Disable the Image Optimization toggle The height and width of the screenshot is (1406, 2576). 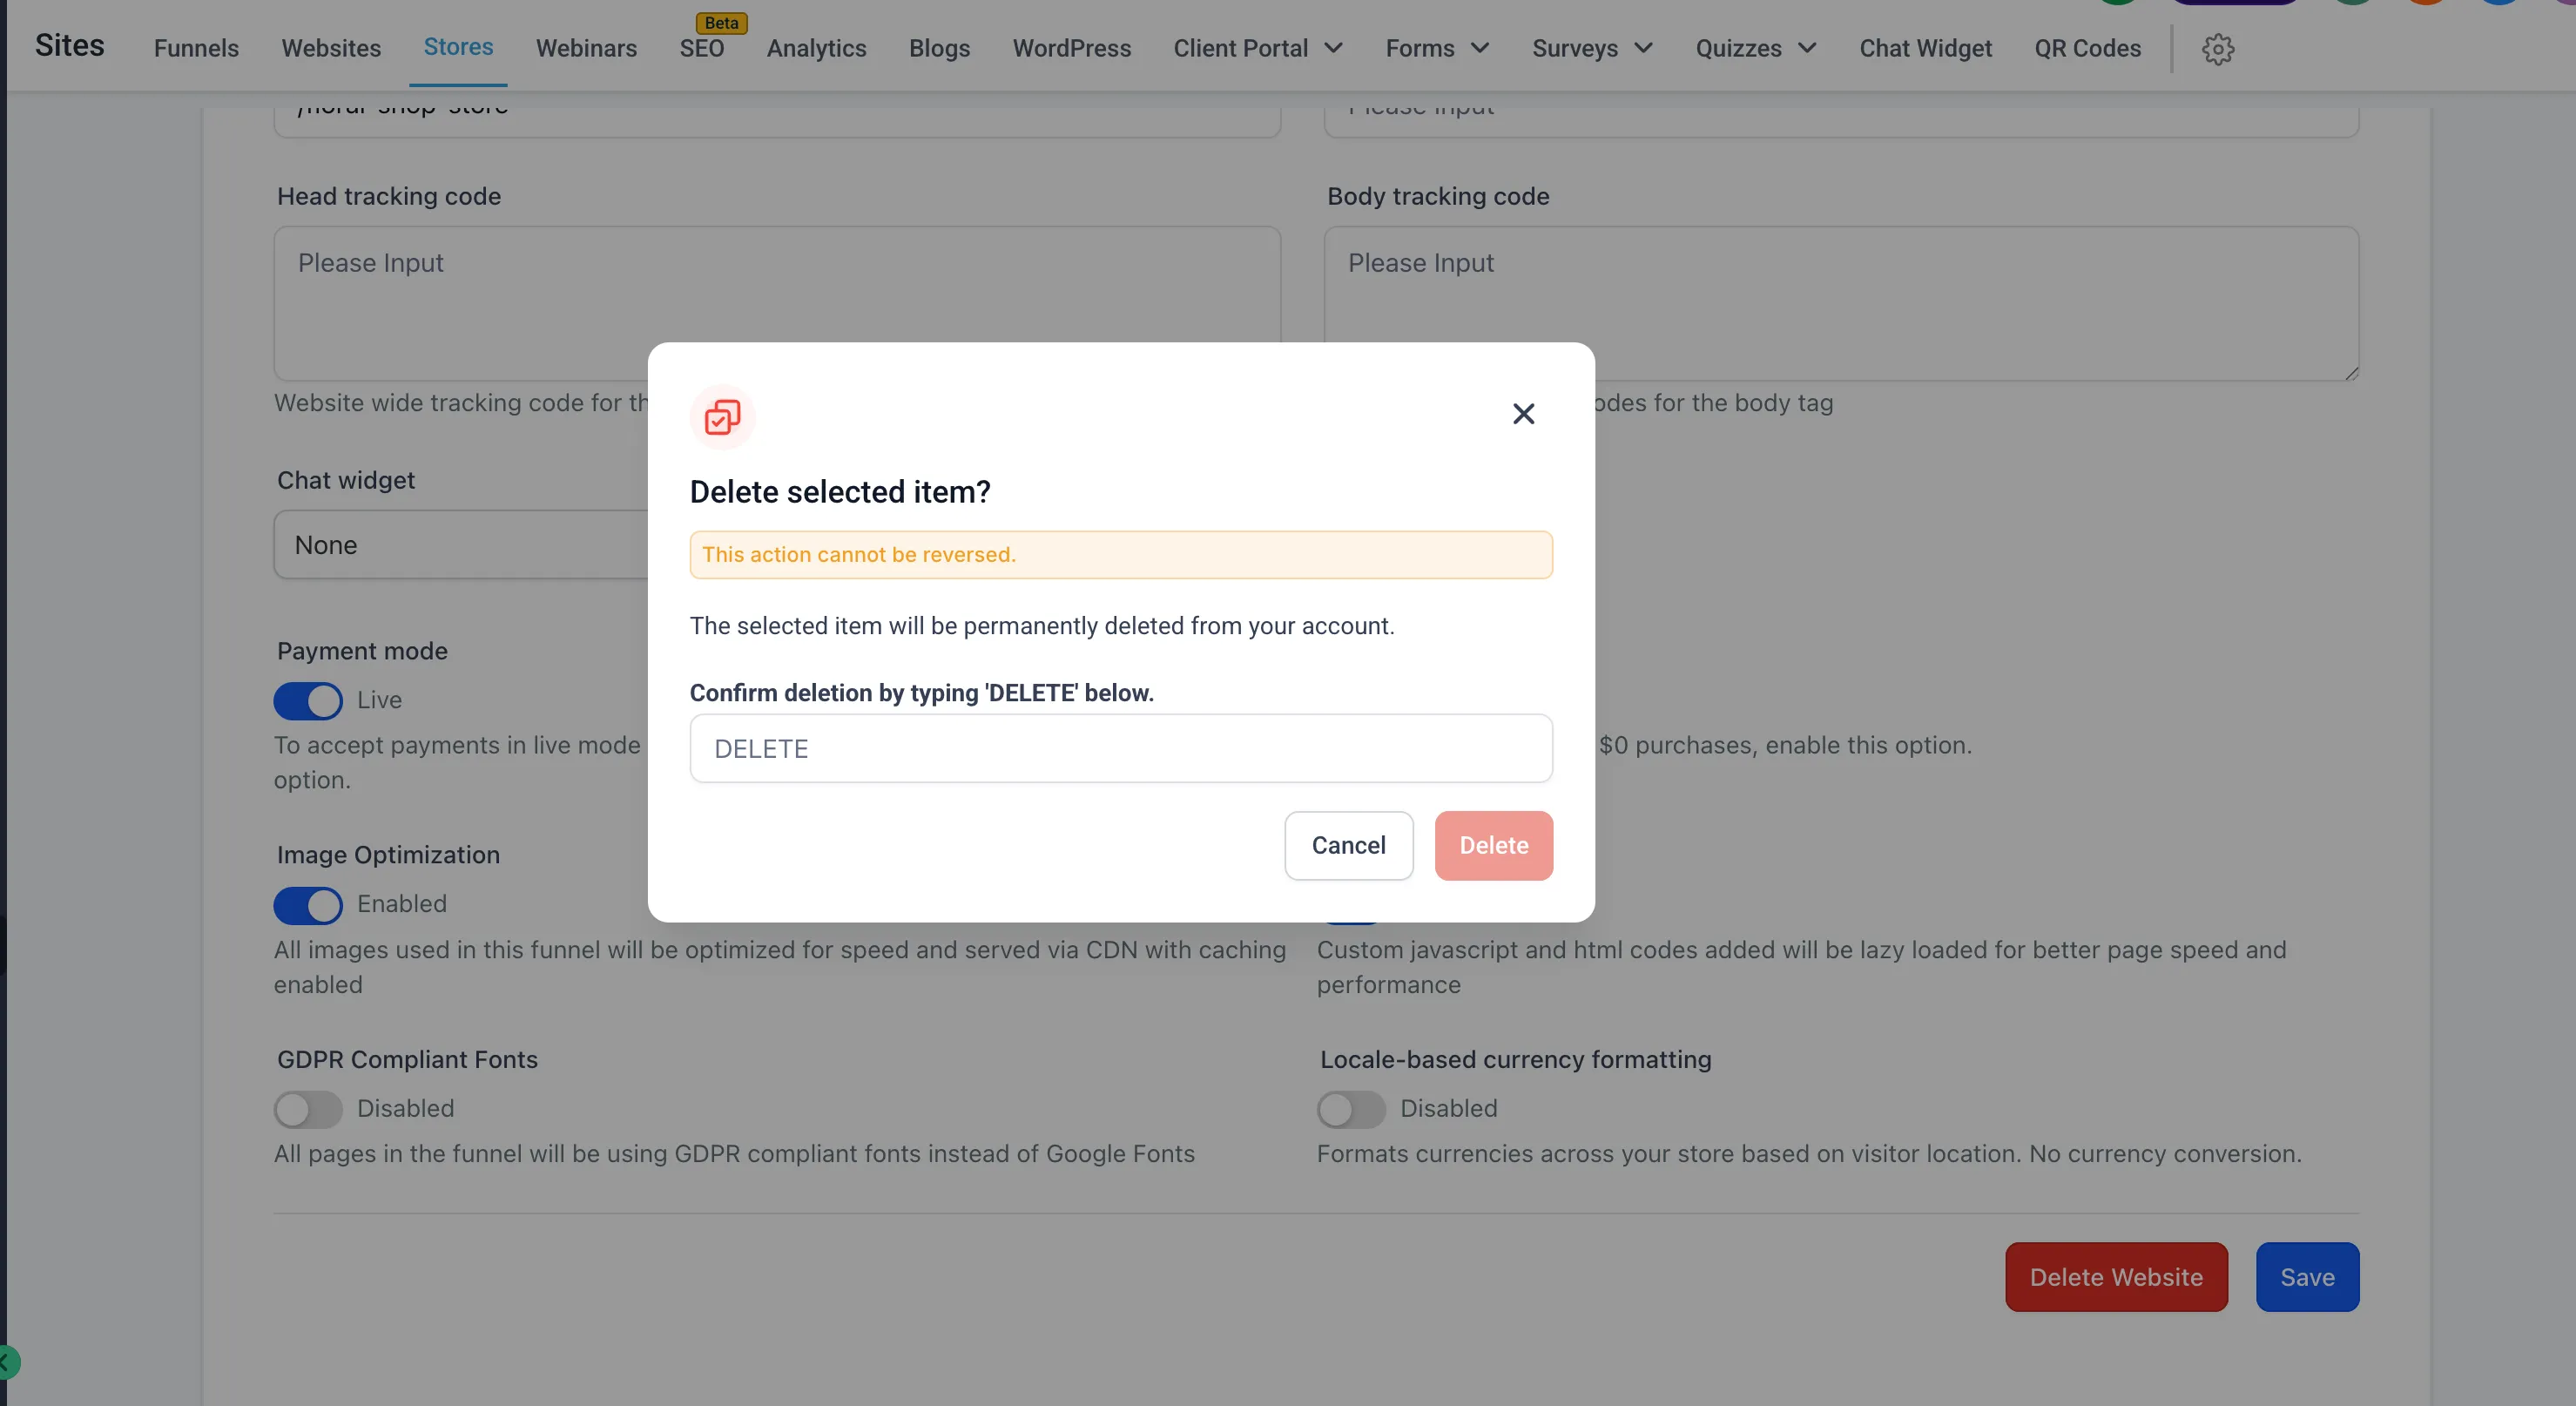coord(308,905)
